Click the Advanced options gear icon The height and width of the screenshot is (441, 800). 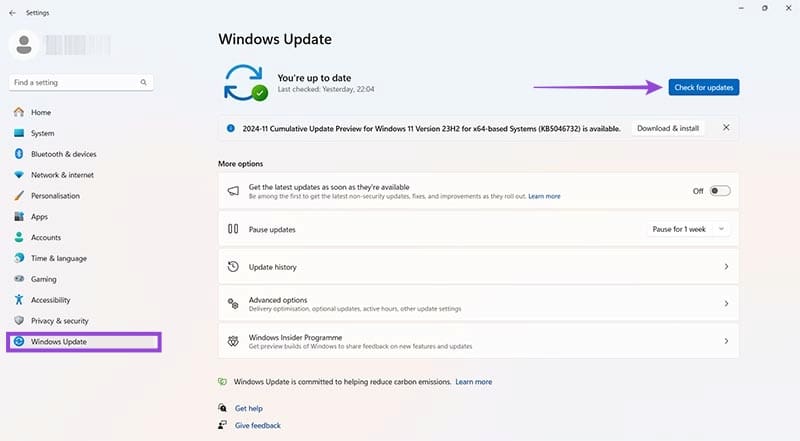(233, 303)
